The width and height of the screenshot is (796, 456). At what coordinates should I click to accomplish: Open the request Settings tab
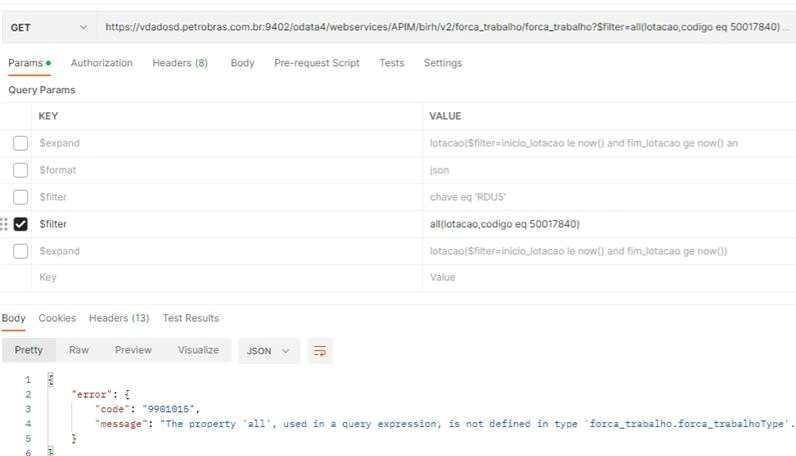pos(442,63)
